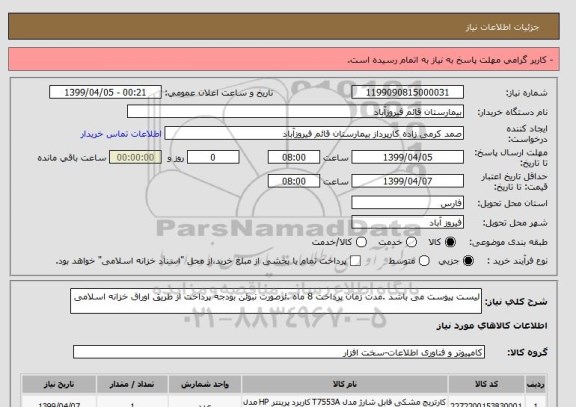Click the ردیف column header
576x407 pixels.
[x=536, y=384]
